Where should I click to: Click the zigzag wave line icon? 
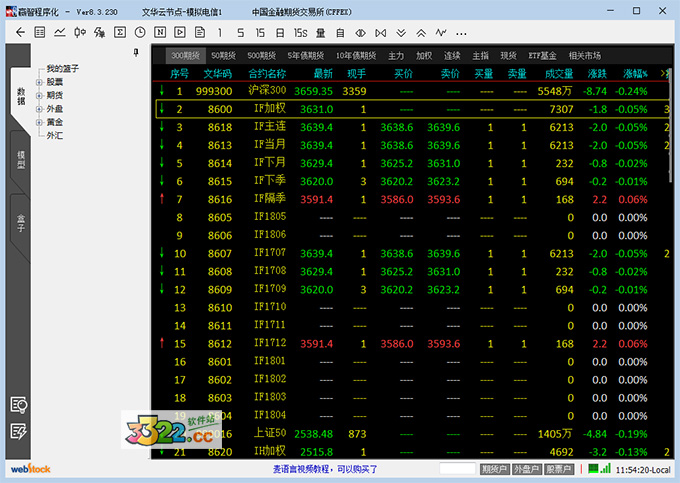(441, 33)
